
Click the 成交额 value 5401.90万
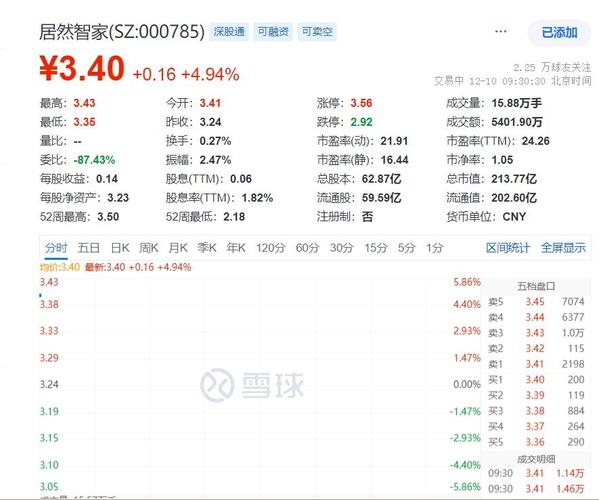tap(517, 122)
